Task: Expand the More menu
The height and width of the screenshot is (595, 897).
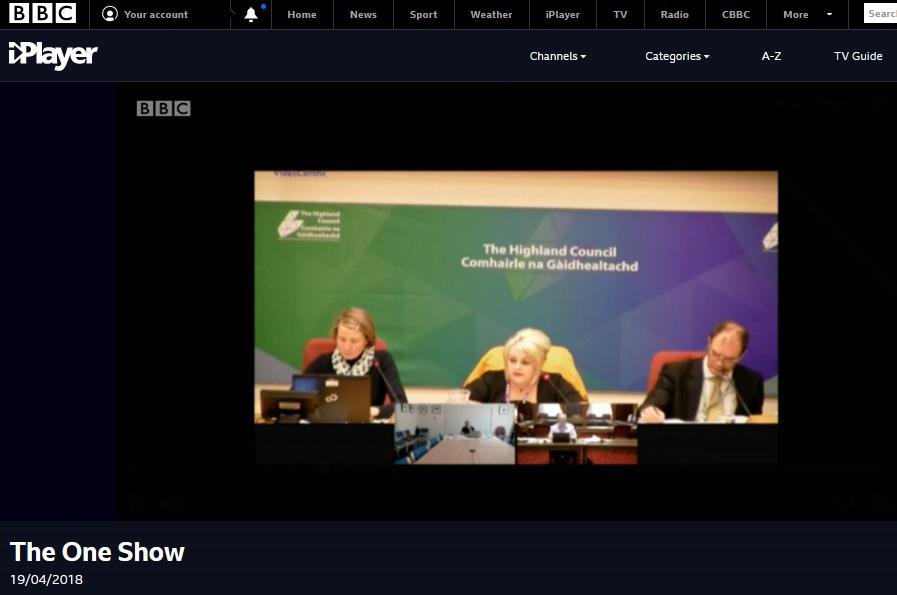Action: tap(806, 14)
